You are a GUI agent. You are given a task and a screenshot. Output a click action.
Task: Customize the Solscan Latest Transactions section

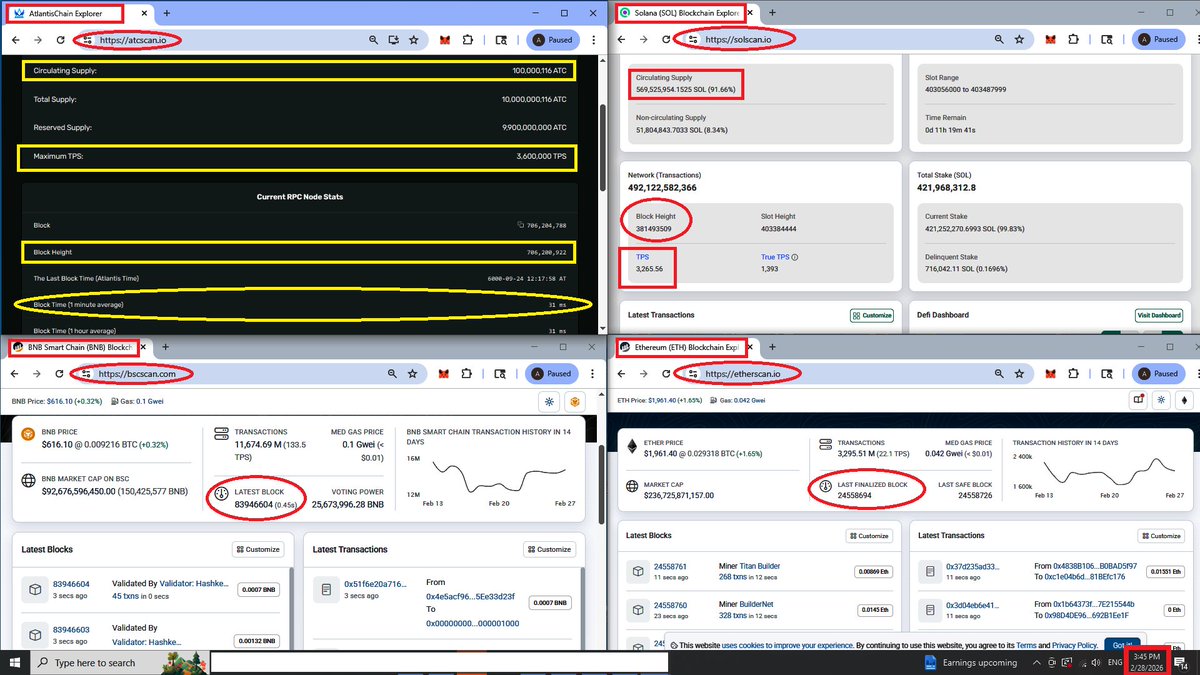[871, 315]
